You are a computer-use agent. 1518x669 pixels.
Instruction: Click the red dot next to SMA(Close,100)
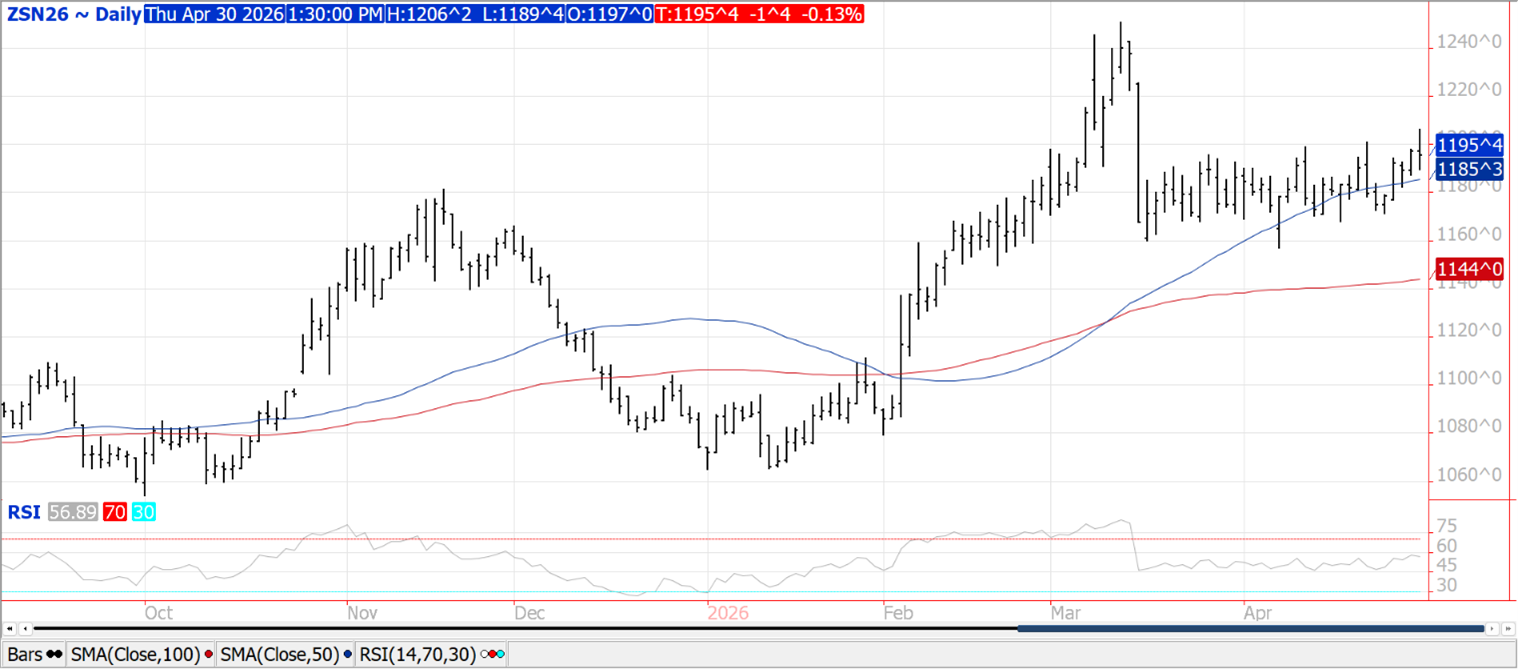(207, 654)
